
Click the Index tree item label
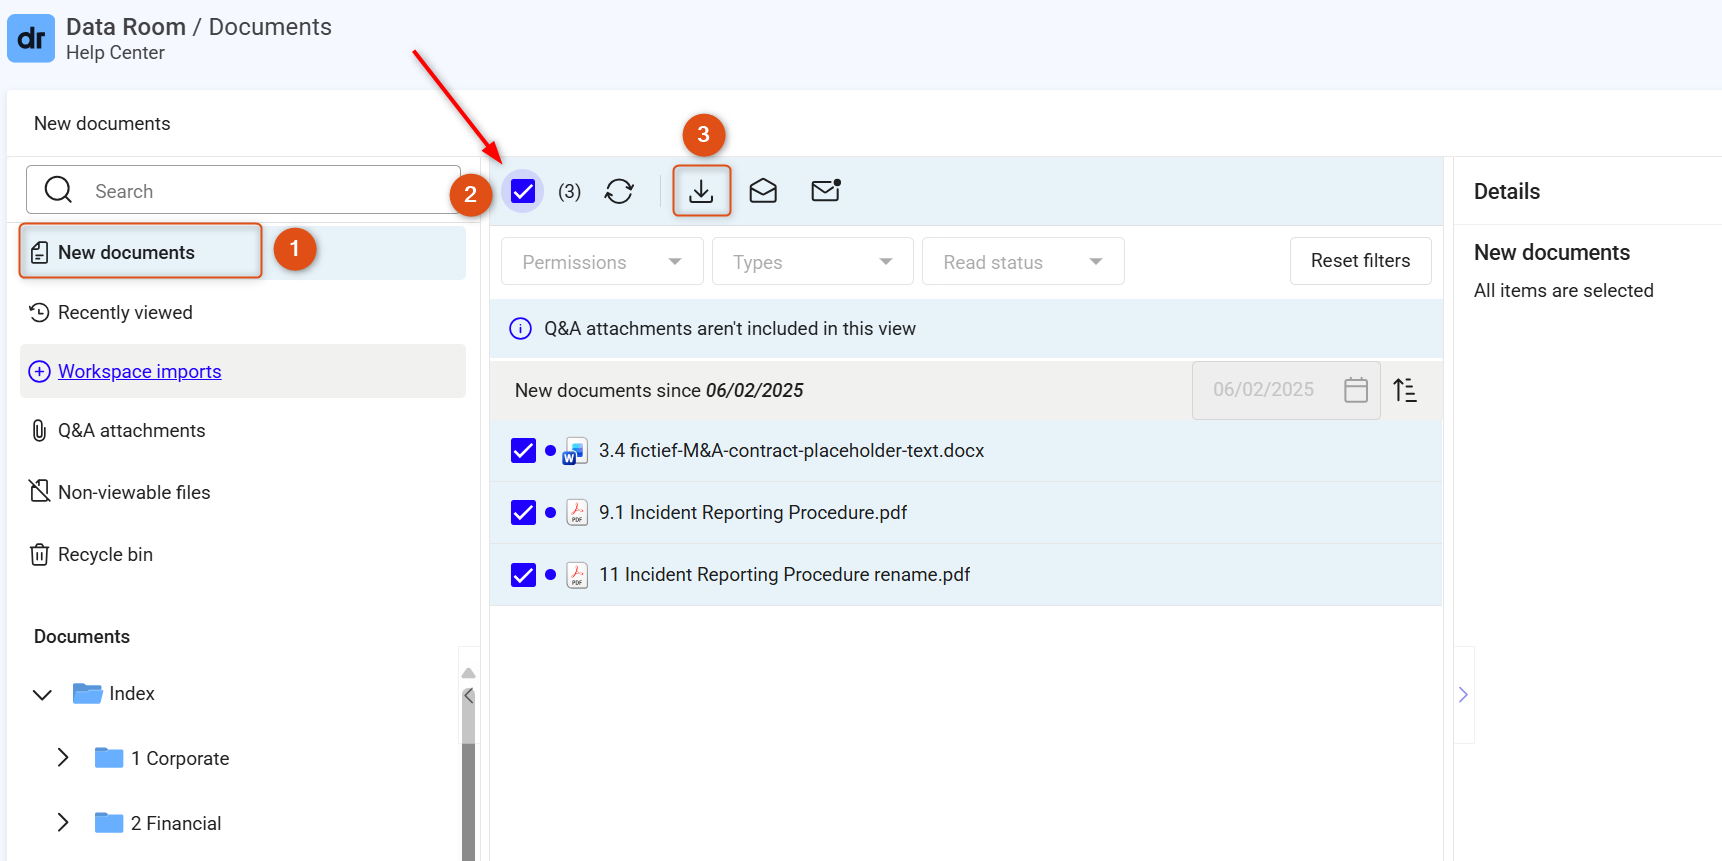132,694
